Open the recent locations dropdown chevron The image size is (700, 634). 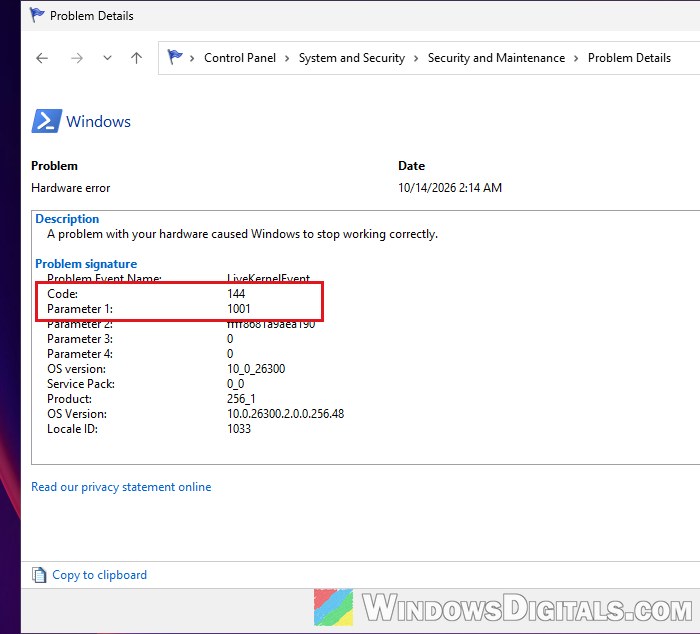[x=107, y=58]
